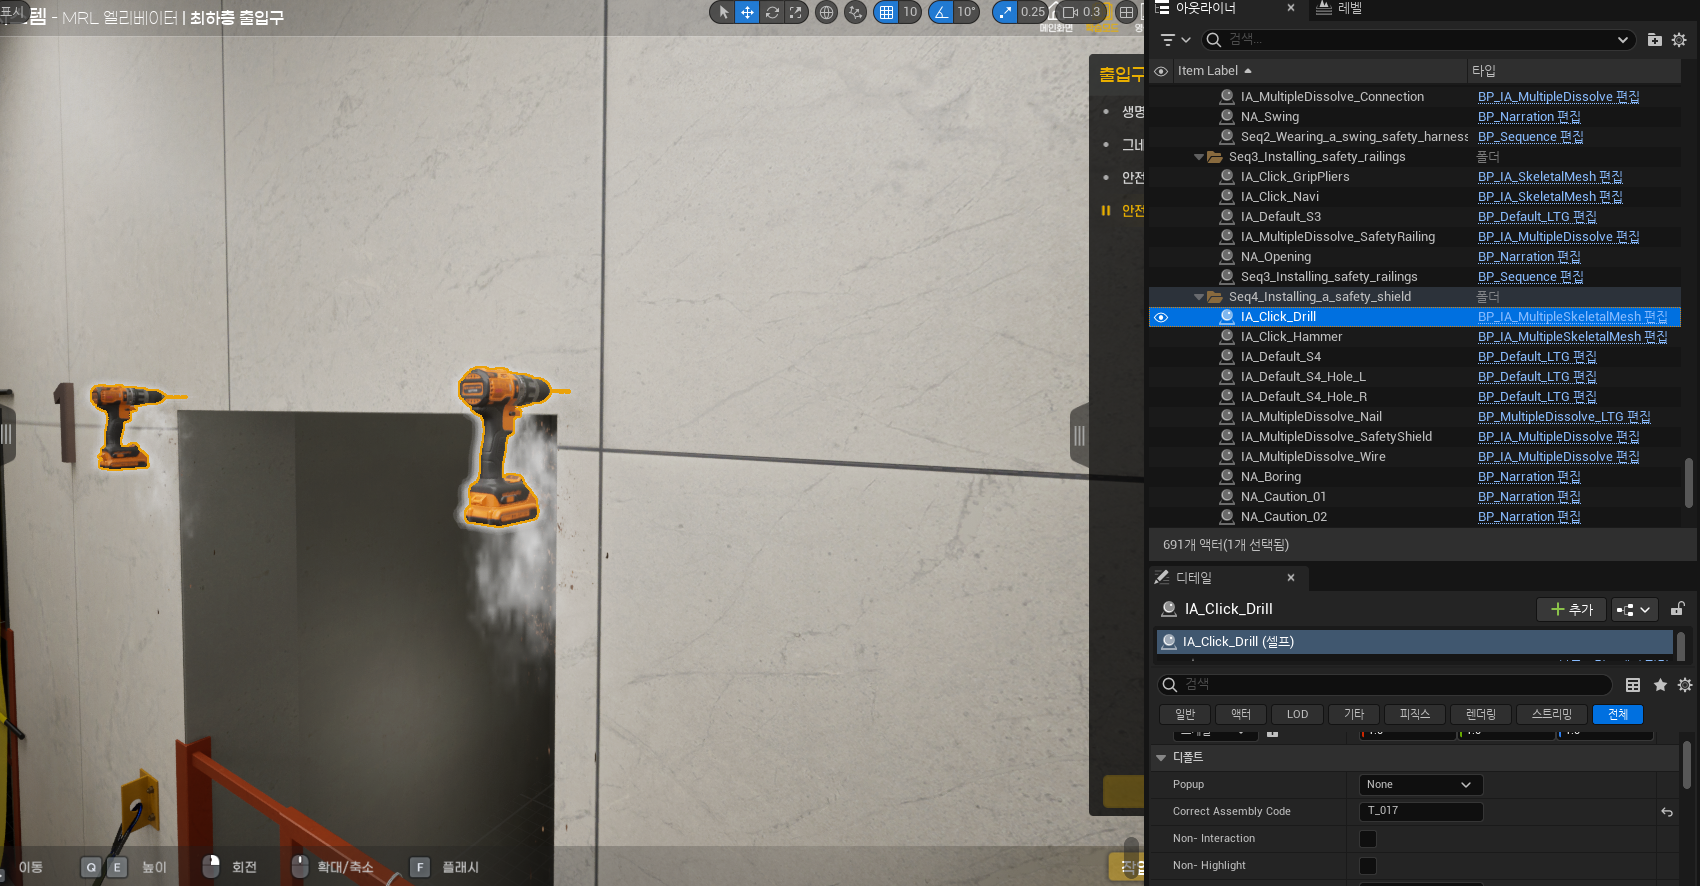
Task: Open rotation snap value 10°
Action: (x=966, y=12)
